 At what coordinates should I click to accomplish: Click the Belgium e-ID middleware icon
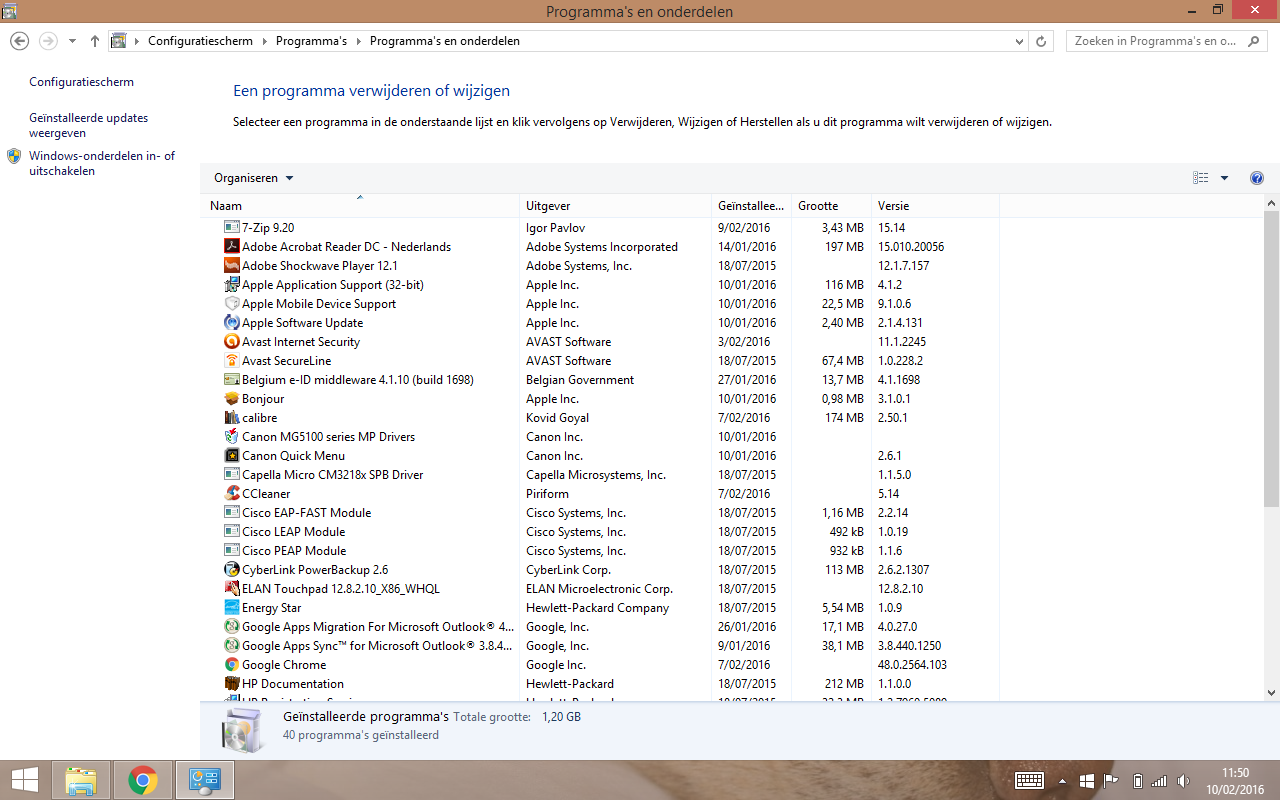coord(232,380)
